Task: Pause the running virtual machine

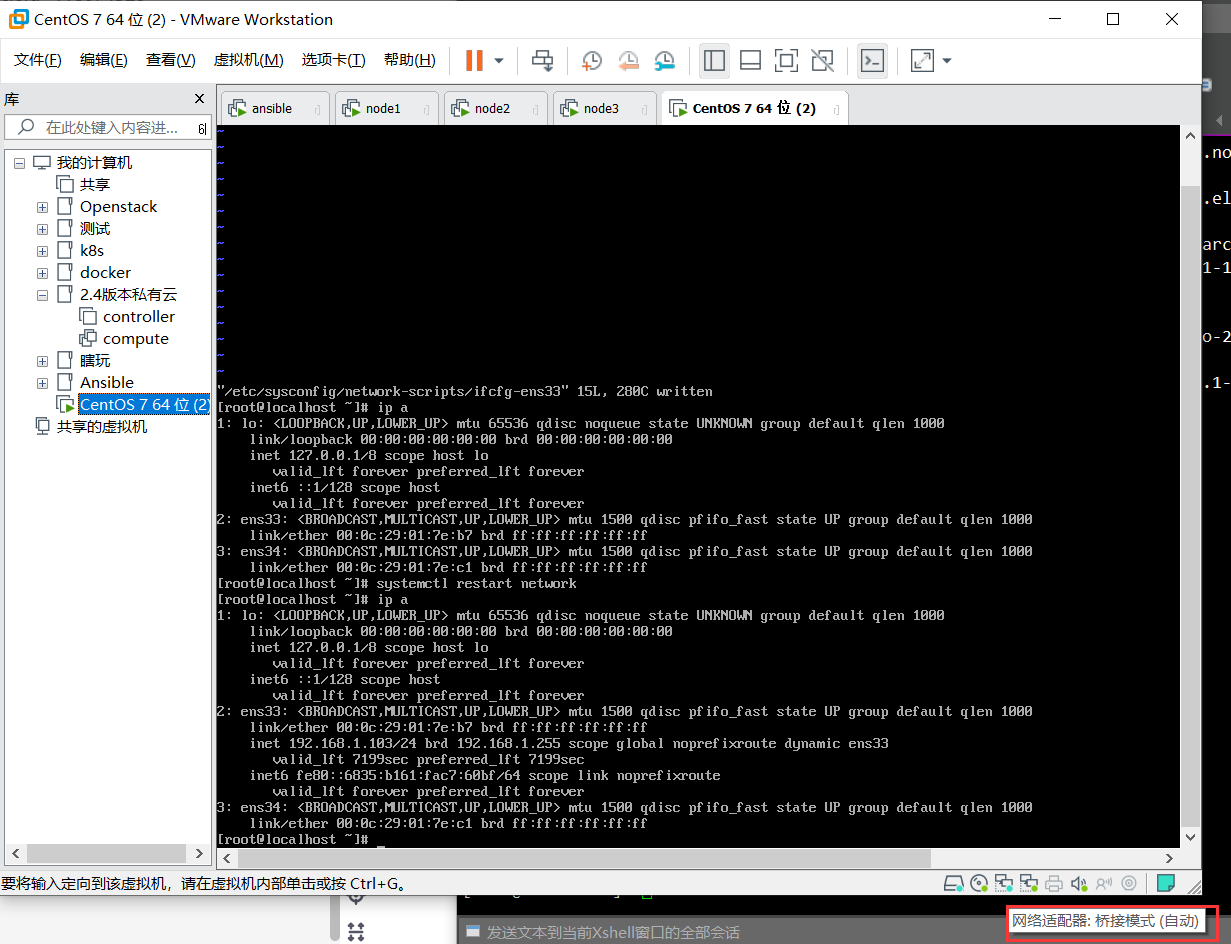Action: (474, 60)
